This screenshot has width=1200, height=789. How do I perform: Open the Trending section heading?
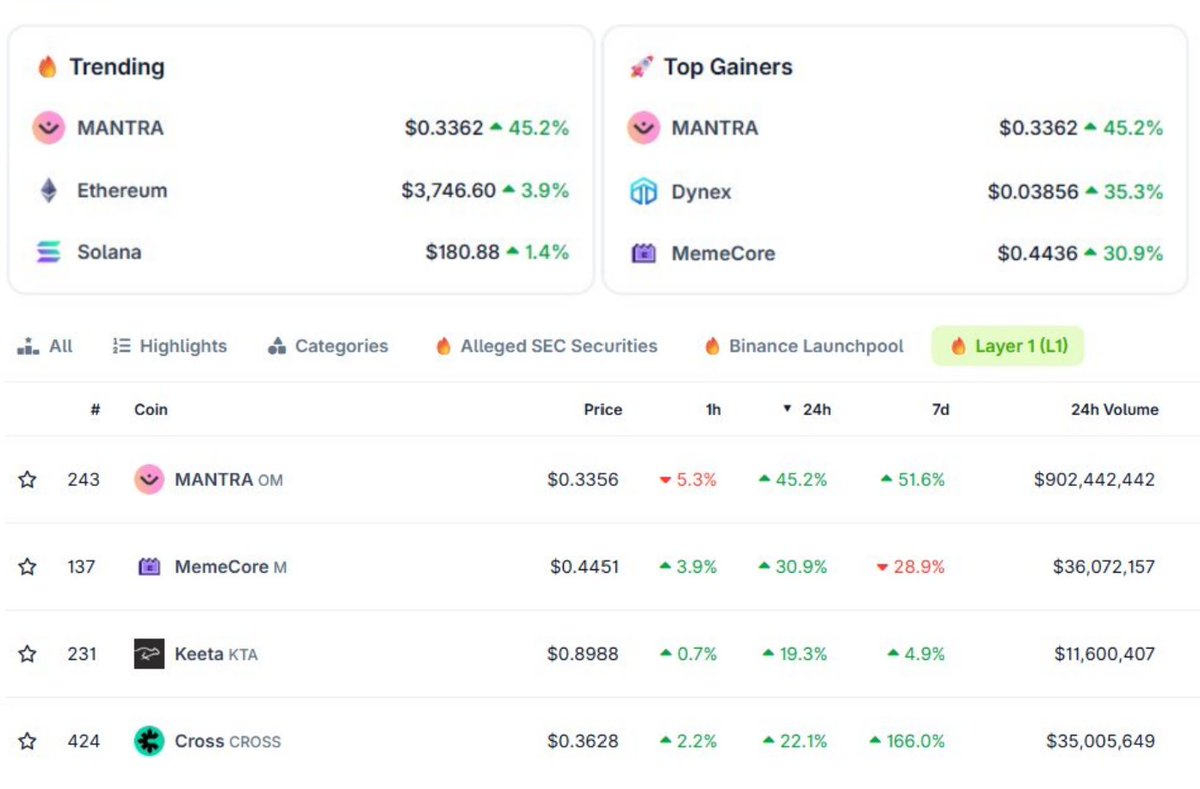117,67
